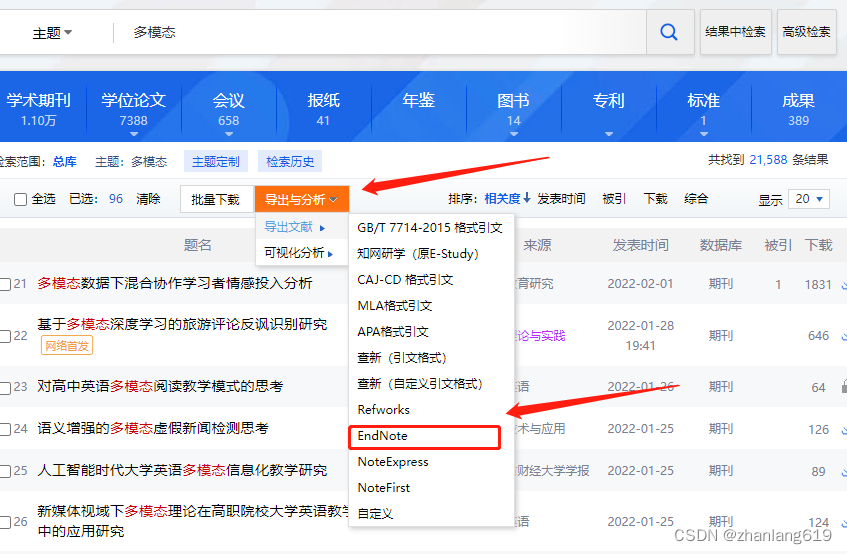Select 知网研学 (原E-Study) option

pos(418,254)
